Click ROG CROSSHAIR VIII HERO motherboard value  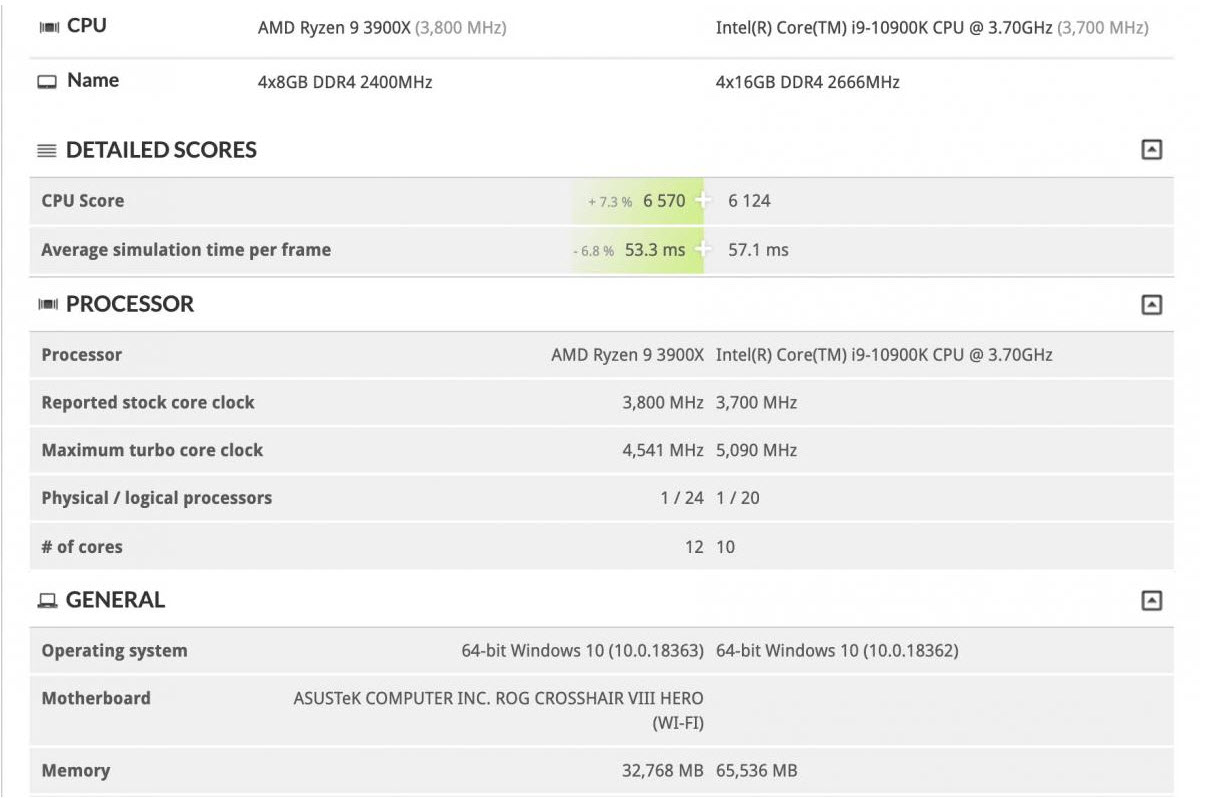[499, 710]
